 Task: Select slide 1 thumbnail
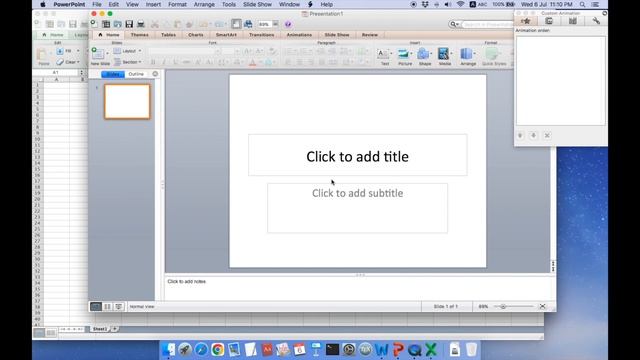tap(127, 102)
